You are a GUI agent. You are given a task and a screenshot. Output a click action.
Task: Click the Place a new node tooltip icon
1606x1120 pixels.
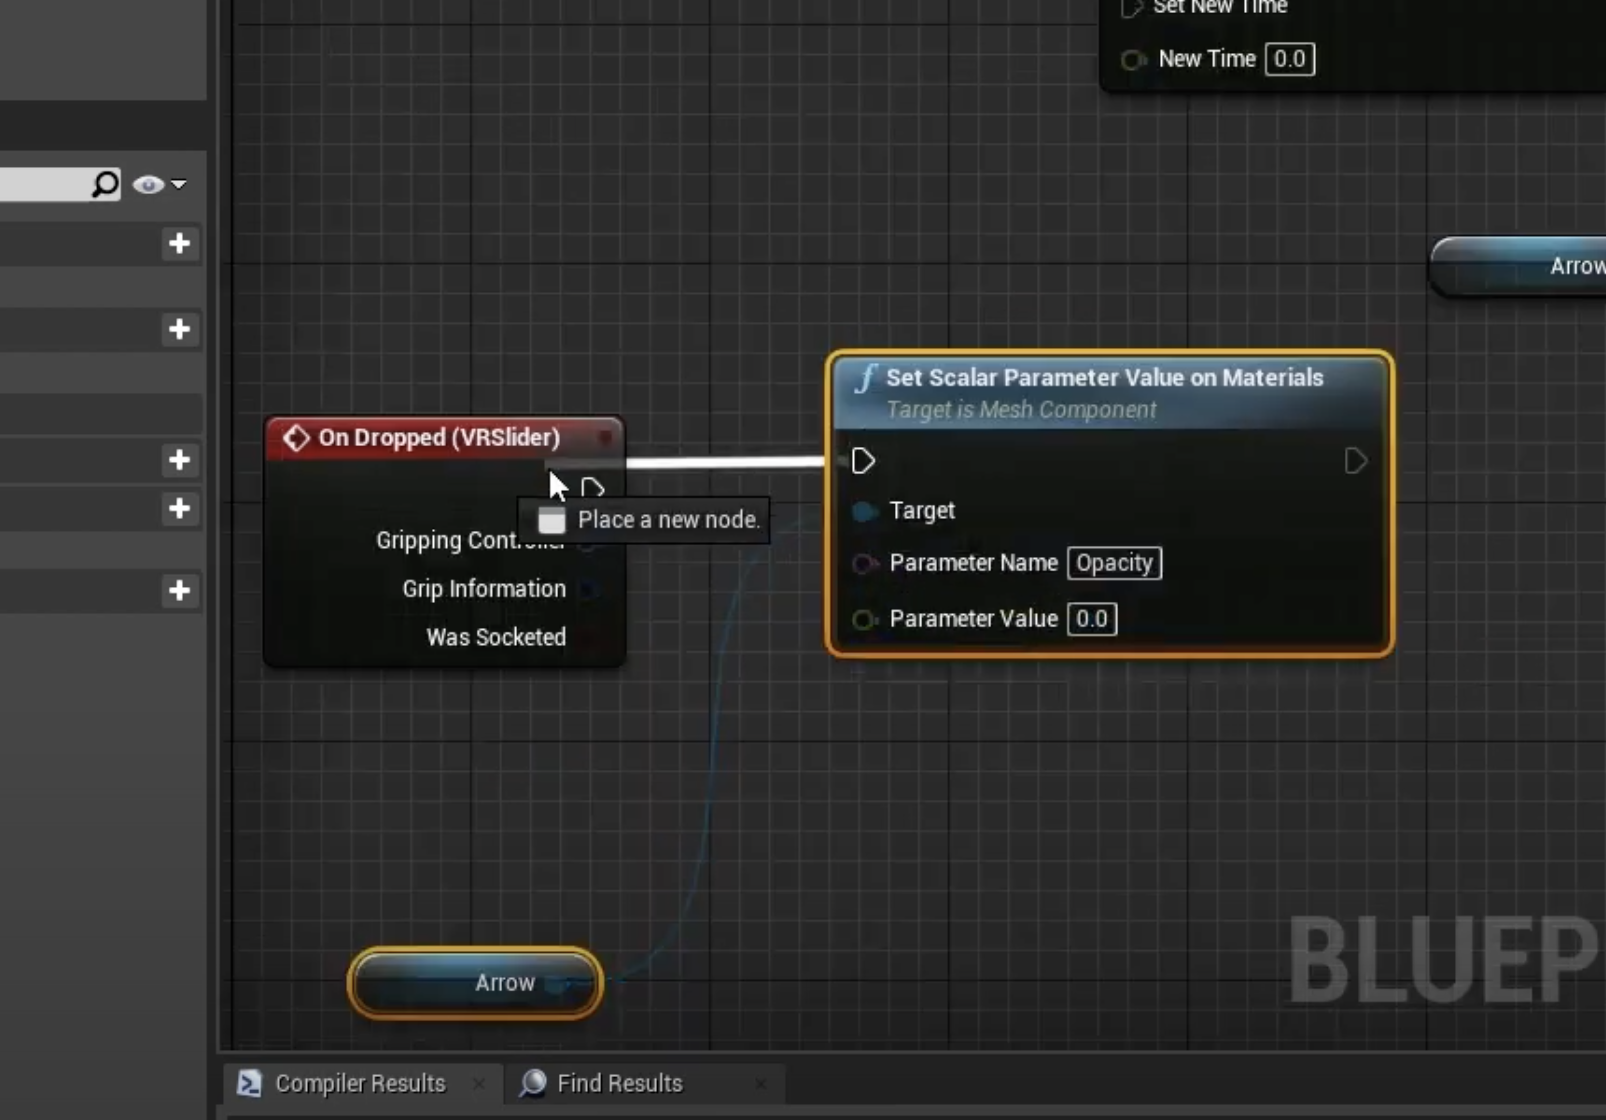[x=552, y=520]
